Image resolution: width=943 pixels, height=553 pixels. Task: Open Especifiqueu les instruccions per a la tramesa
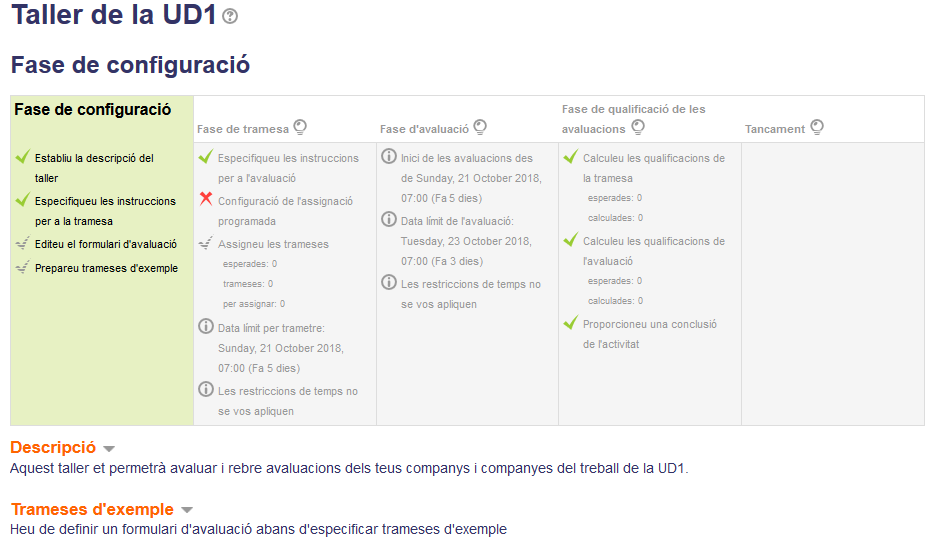click(105, 211)
